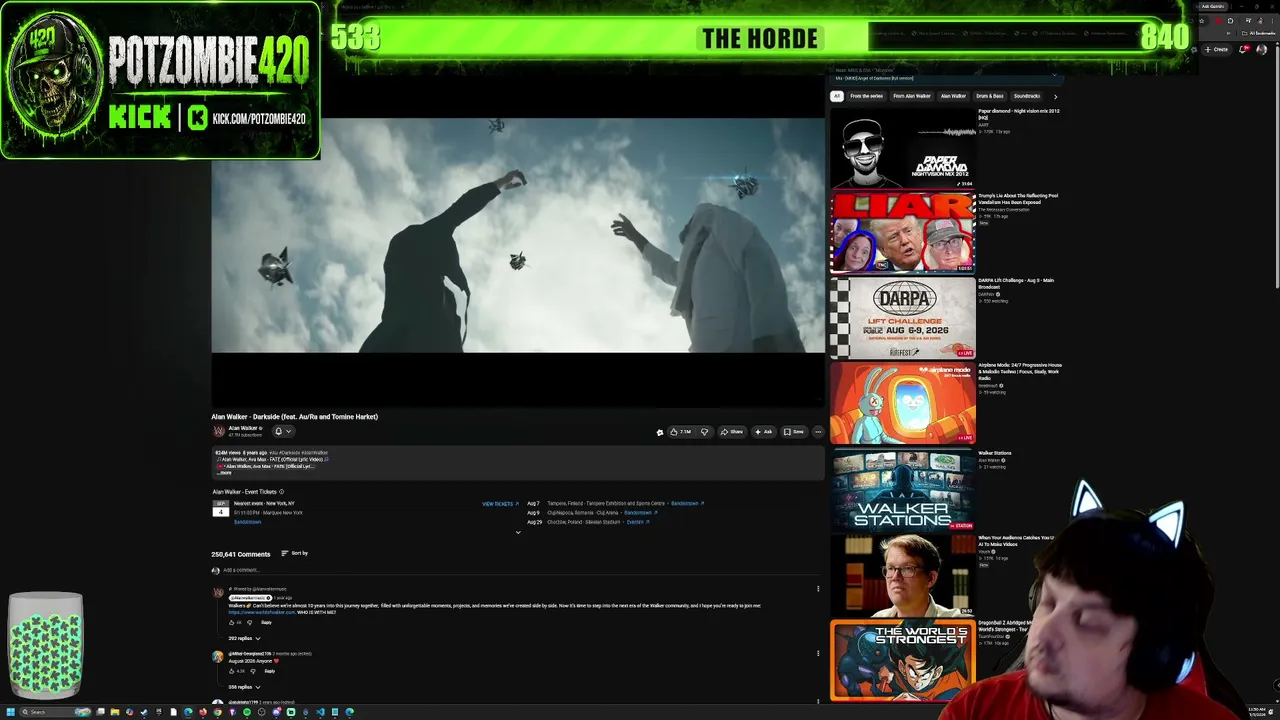Open the Alan Walker channel avatar

[218, 431]
